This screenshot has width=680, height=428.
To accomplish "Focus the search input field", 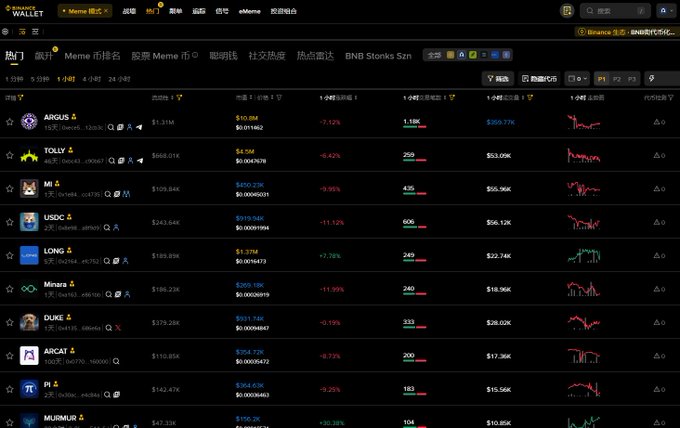I will tap(615, 11).
